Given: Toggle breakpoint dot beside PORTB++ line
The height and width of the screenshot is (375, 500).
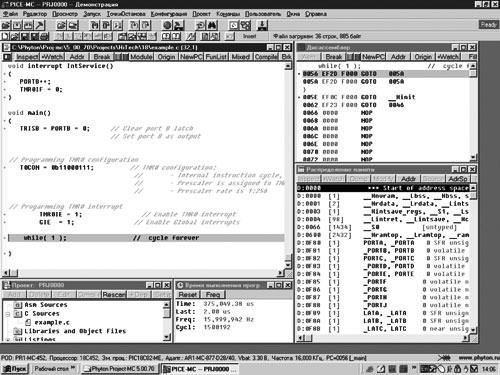Looking at the screenshot, I should tap(5, 82).
